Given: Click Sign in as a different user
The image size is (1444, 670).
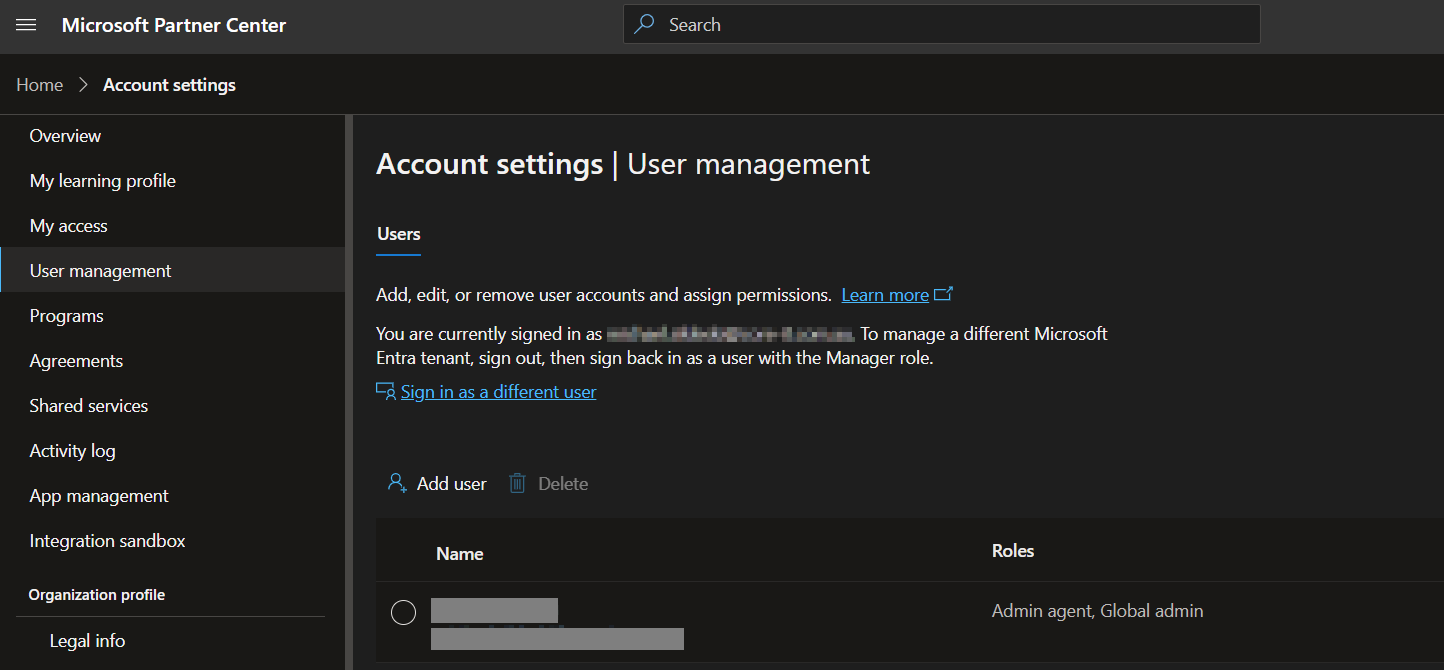Looking at the screenshot, I should pyautogui.click(x=498, y=392).
